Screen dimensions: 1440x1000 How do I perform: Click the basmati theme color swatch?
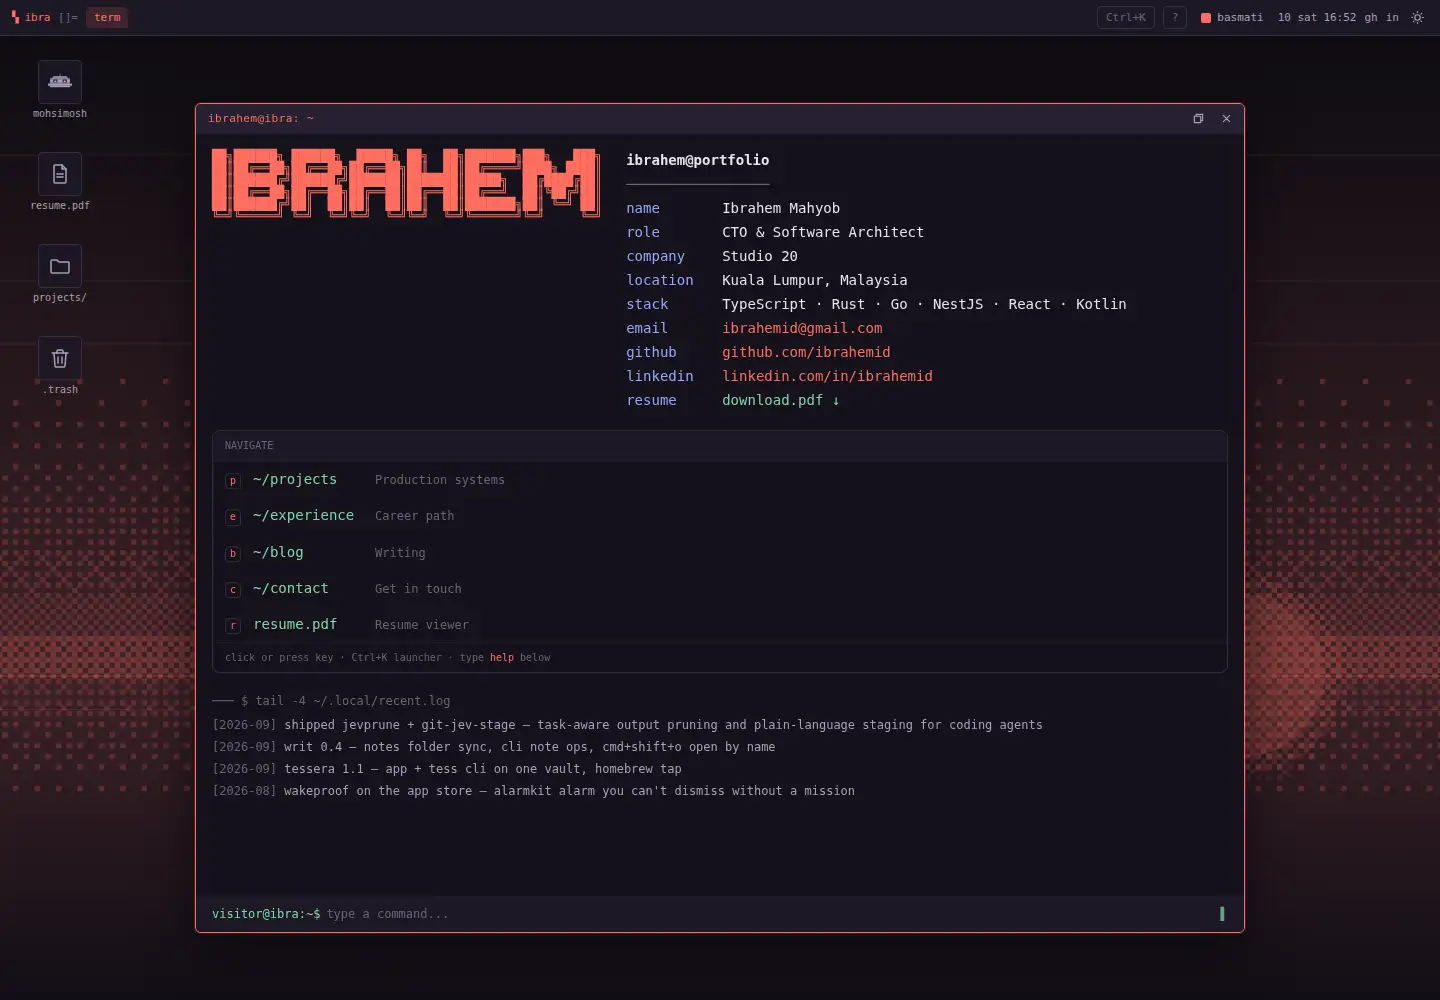(x=1206, y=18)
